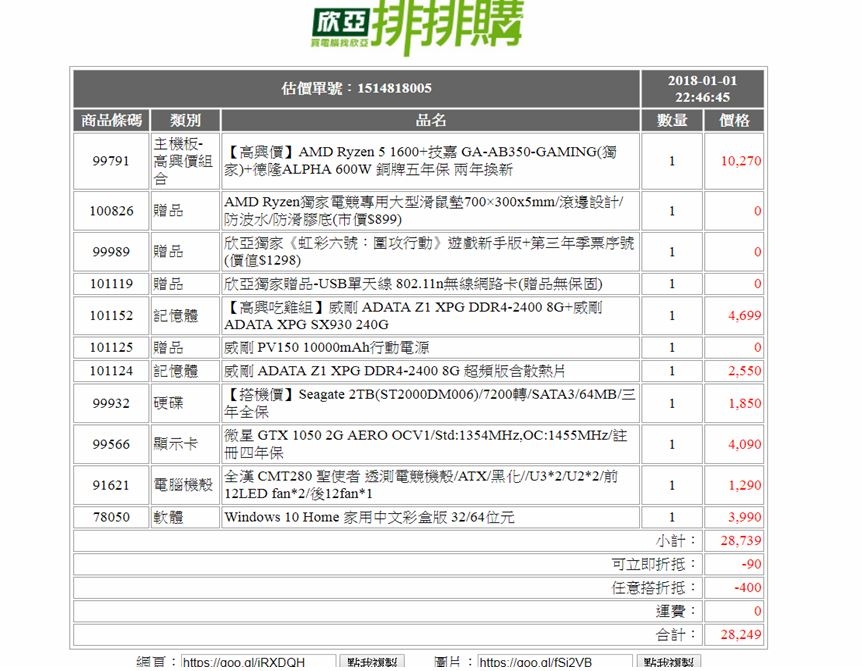This screenshot has height=671, width=863.
Task: Click the subtotal value 28,739
Action: [741, 541]
